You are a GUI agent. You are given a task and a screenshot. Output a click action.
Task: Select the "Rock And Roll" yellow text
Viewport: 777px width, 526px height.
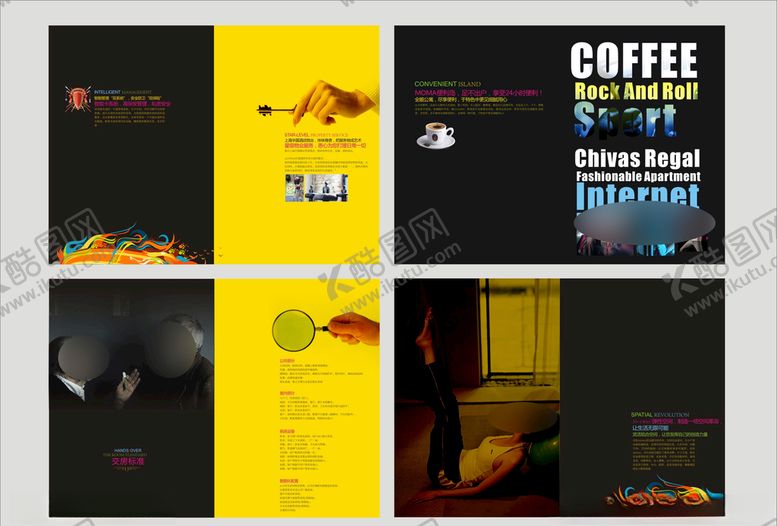pos(636,91)
